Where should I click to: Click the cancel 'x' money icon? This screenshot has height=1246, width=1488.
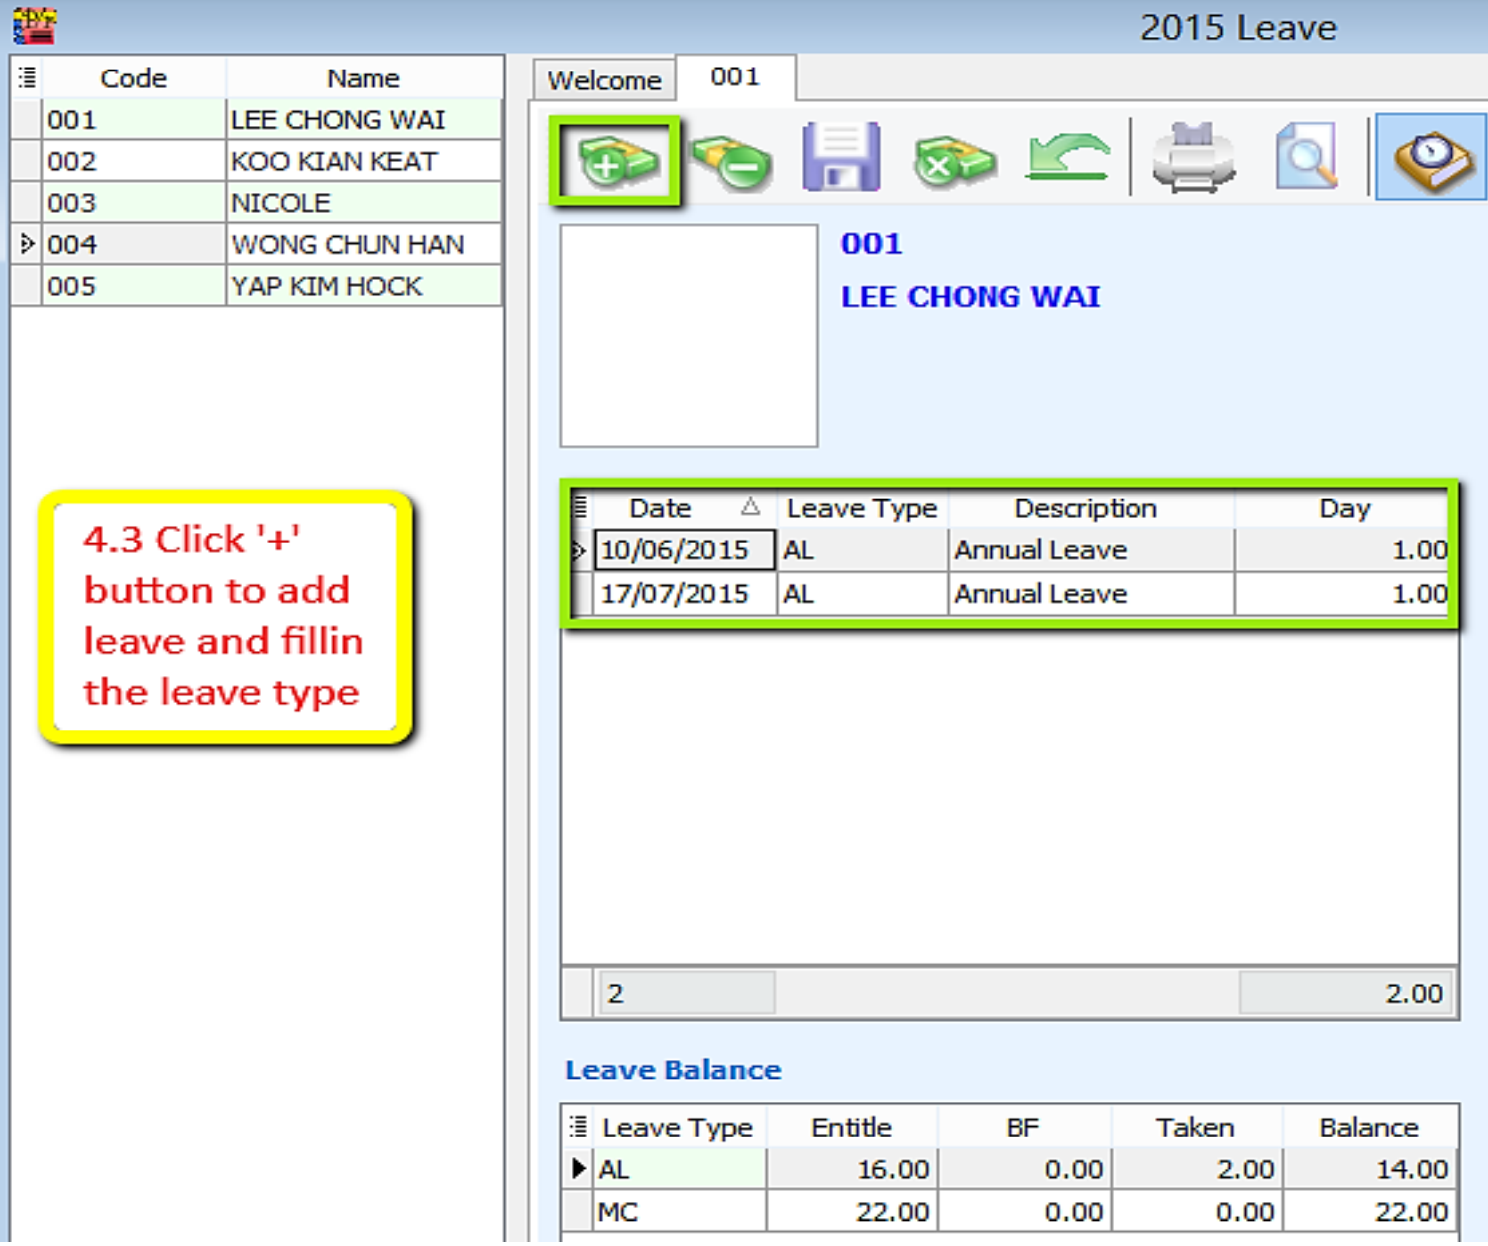953,161
